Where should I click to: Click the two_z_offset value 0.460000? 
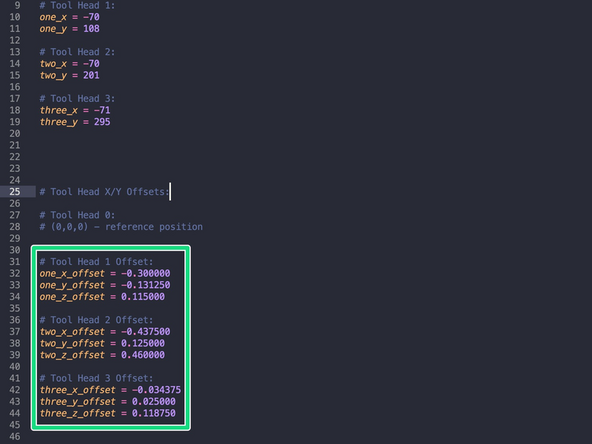[143, 355]
